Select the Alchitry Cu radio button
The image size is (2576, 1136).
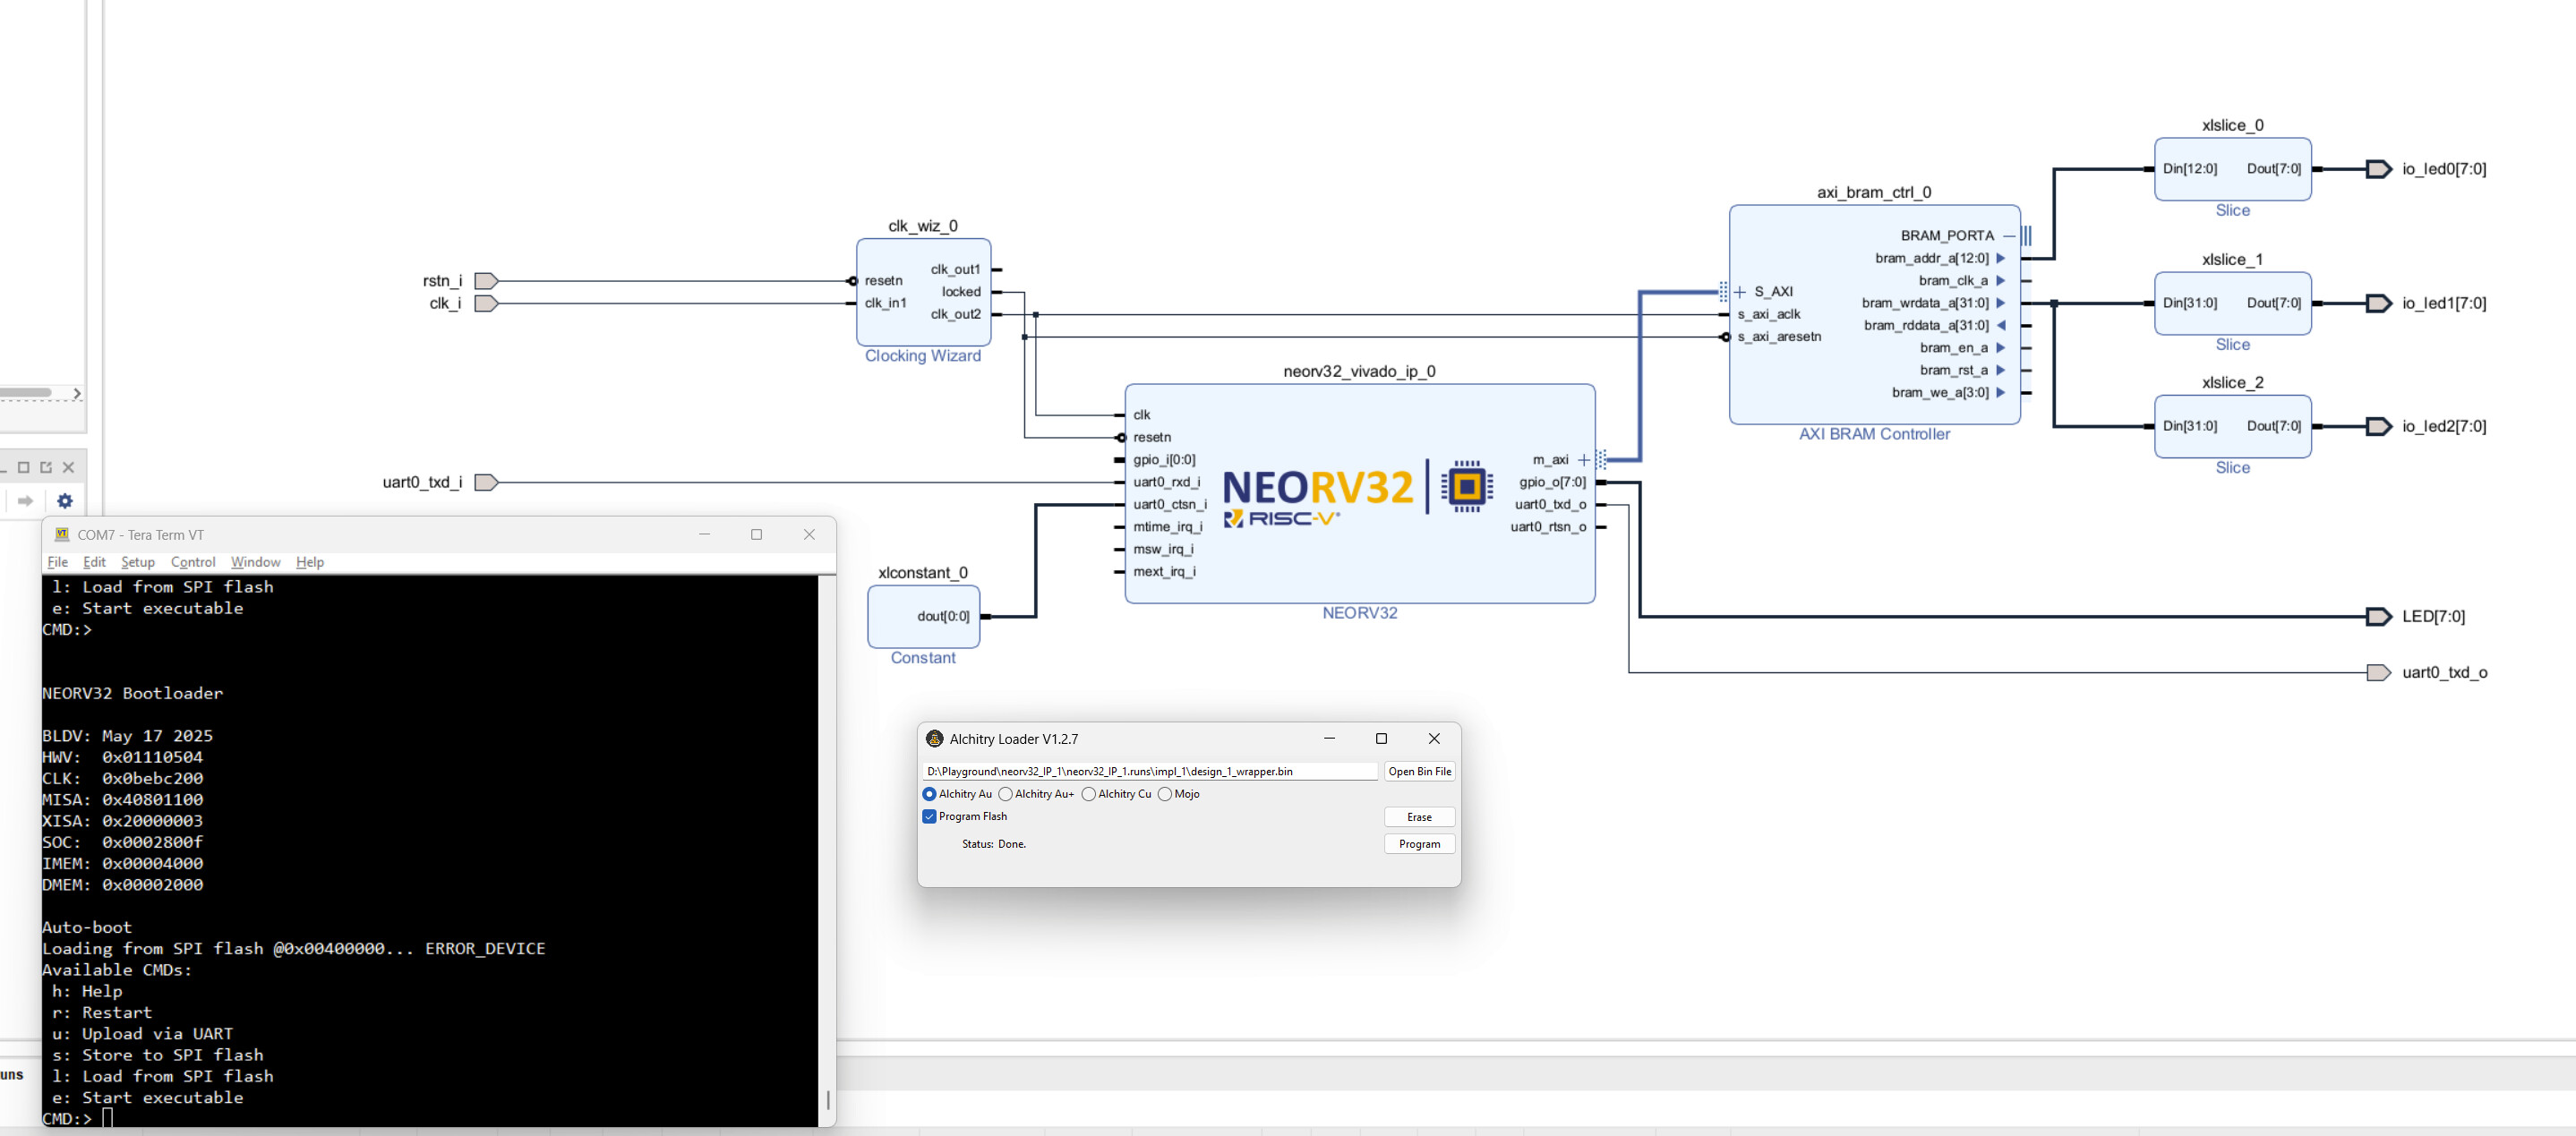point(1088,794)
